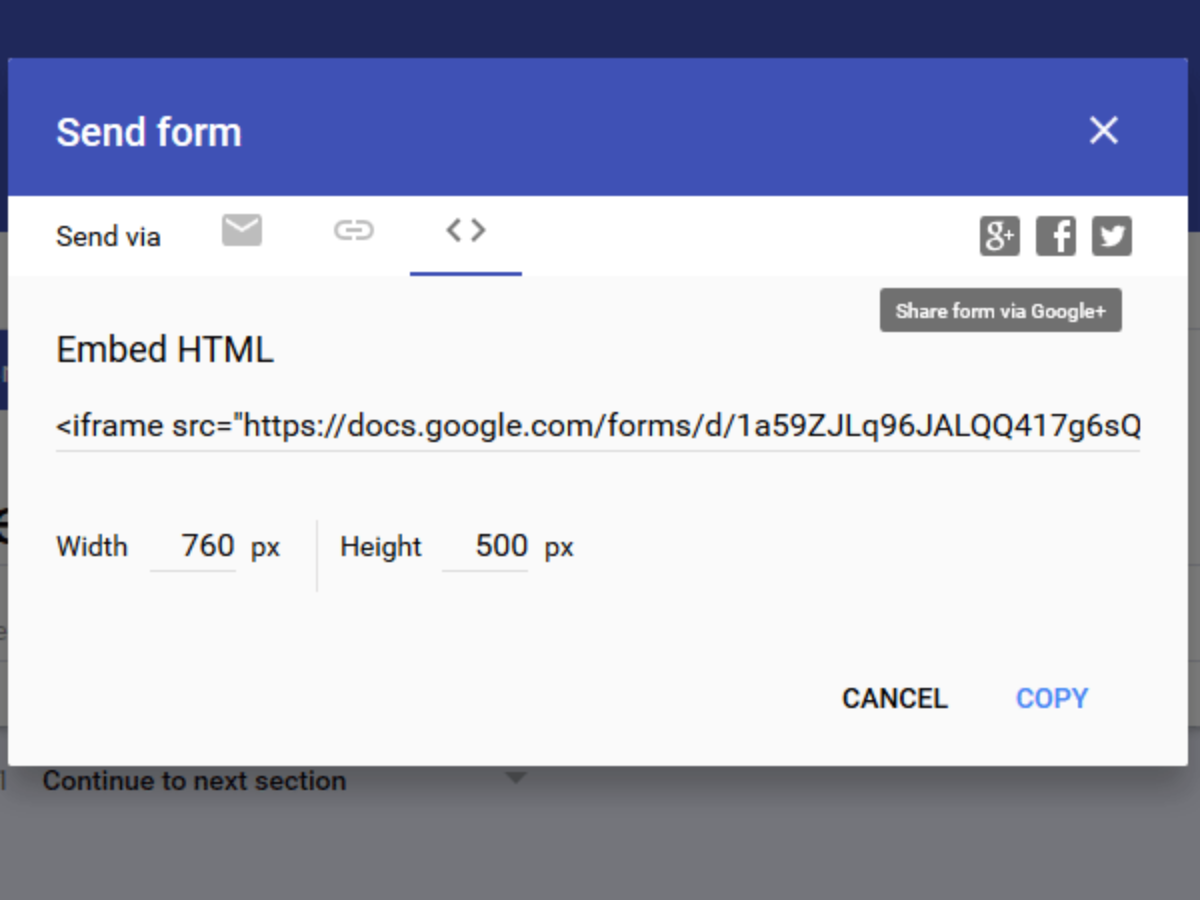Select the email envelope send option
The height and width of the screenshot is (900, 1200).
(242, 231)
